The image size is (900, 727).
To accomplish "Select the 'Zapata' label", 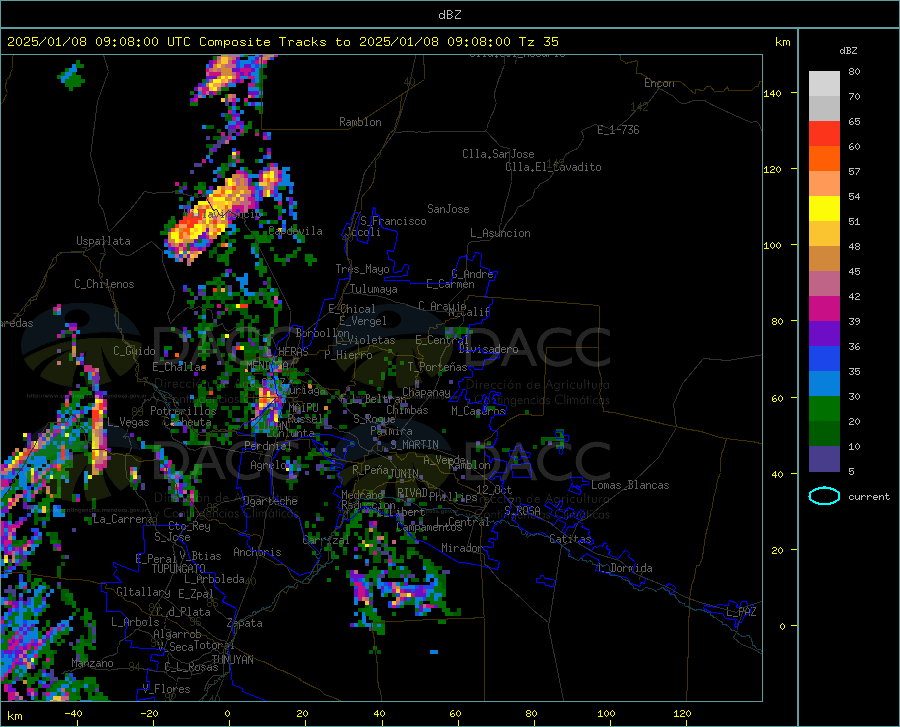I will point(245,623).
